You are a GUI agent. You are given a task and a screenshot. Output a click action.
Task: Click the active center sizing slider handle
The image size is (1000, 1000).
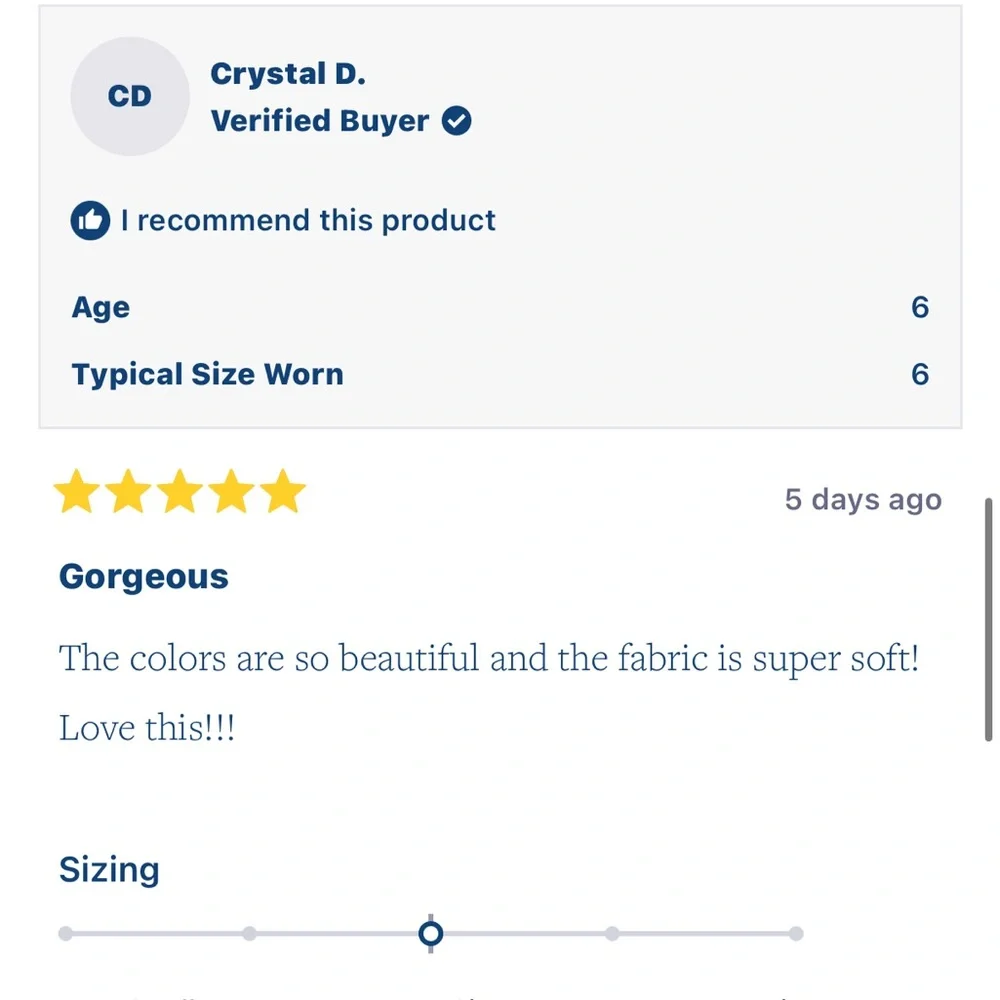[430, 934]
